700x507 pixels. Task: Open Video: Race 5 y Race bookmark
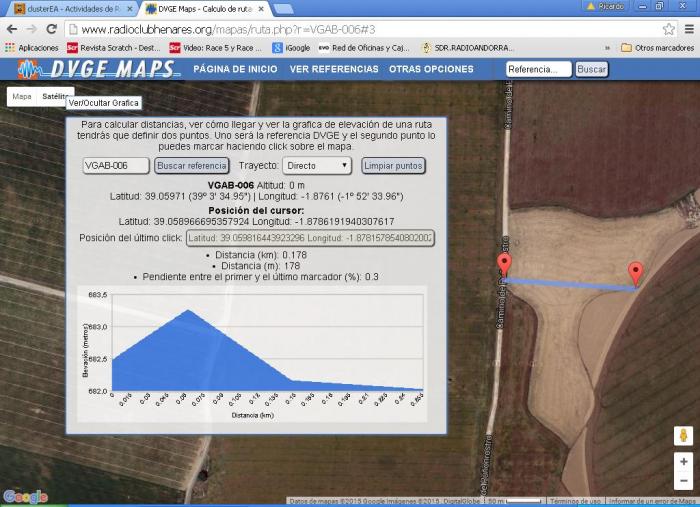[x=216, y=48]
